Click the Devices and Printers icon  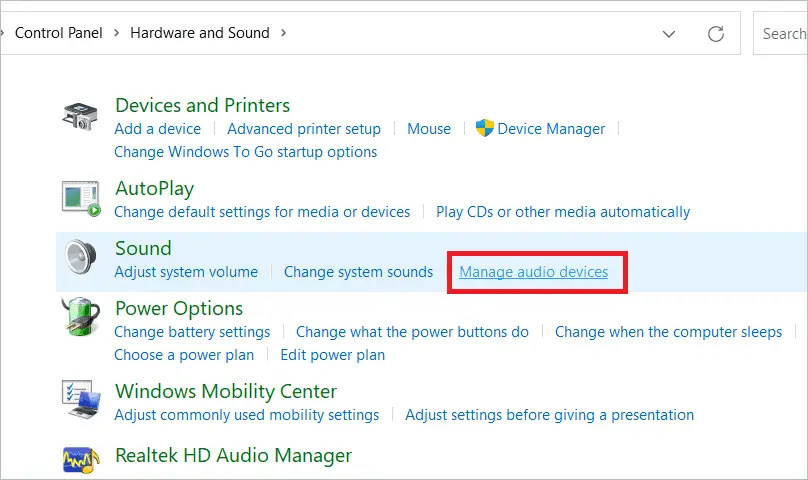80,116
